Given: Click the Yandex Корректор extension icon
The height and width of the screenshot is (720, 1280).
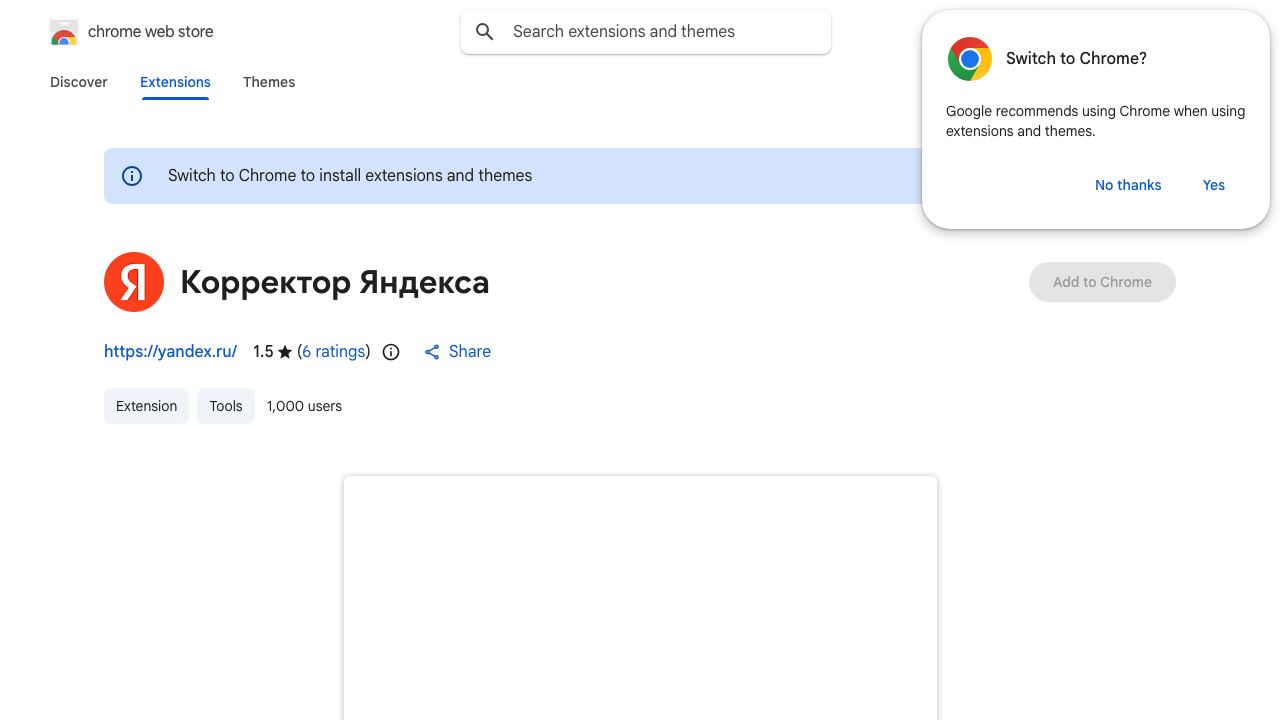Looking at the screenshot, I should [134, 282].
